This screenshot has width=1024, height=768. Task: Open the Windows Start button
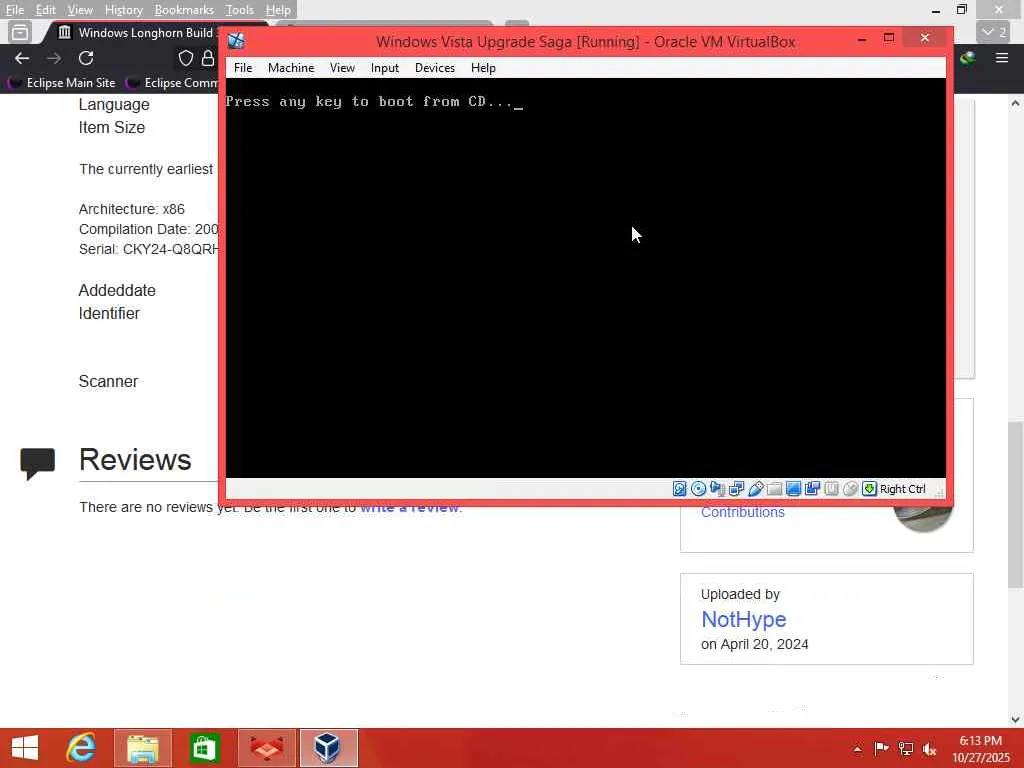click(x=25, y=748)
